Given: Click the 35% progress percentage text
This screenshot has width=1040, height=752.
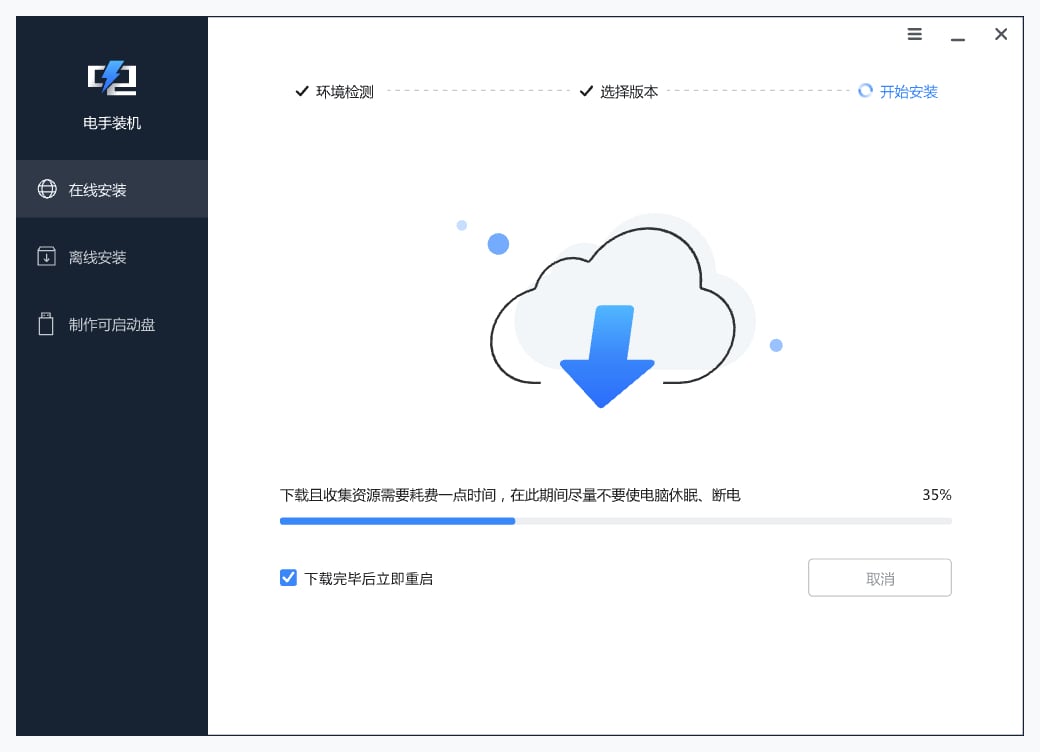Looking at the screenshot, I should click(x=936, y=495).
